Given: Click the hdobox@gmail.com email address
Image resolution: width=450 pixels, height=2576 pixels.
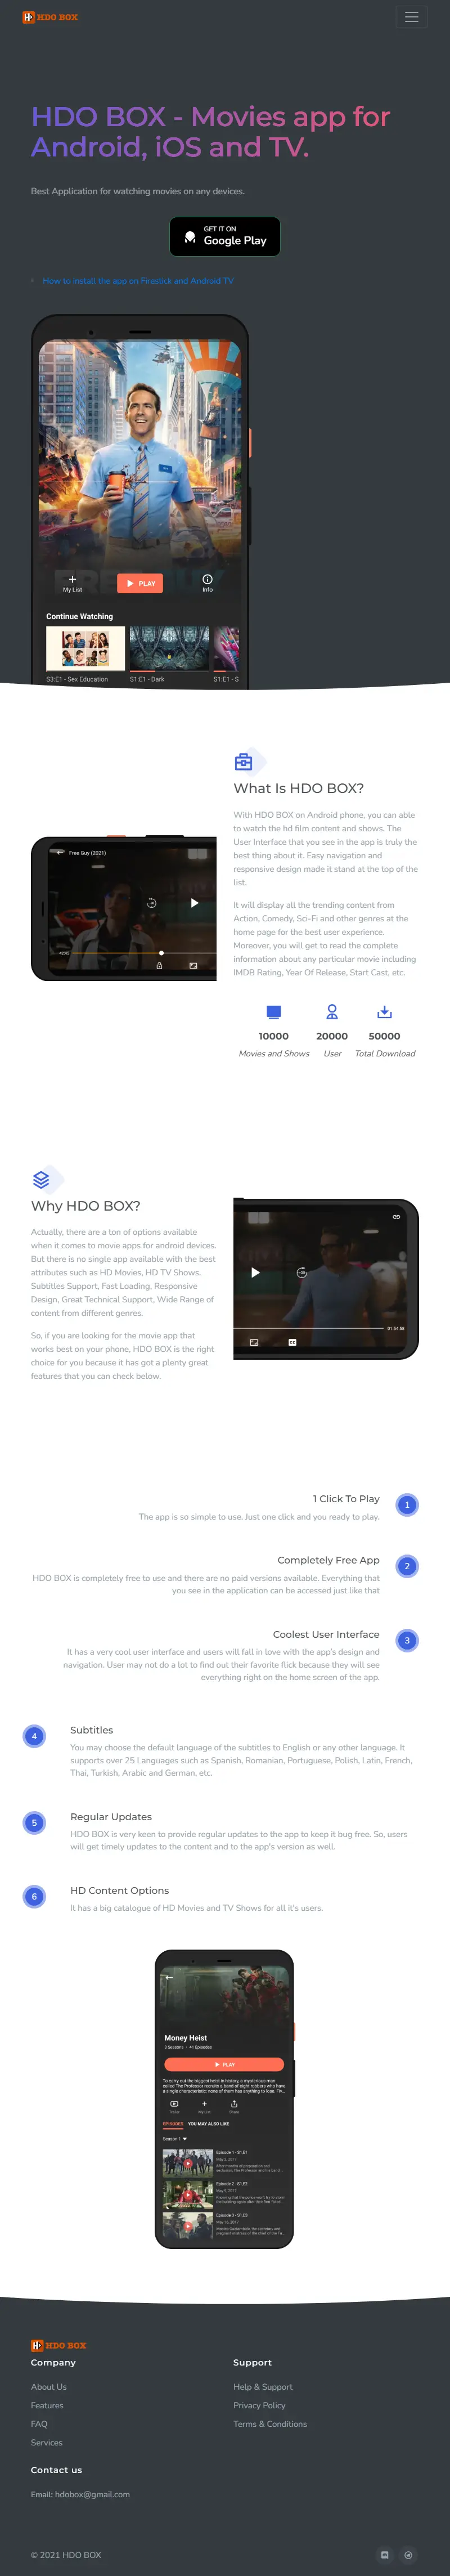Looking at the screenshot, I should 92,2494.
